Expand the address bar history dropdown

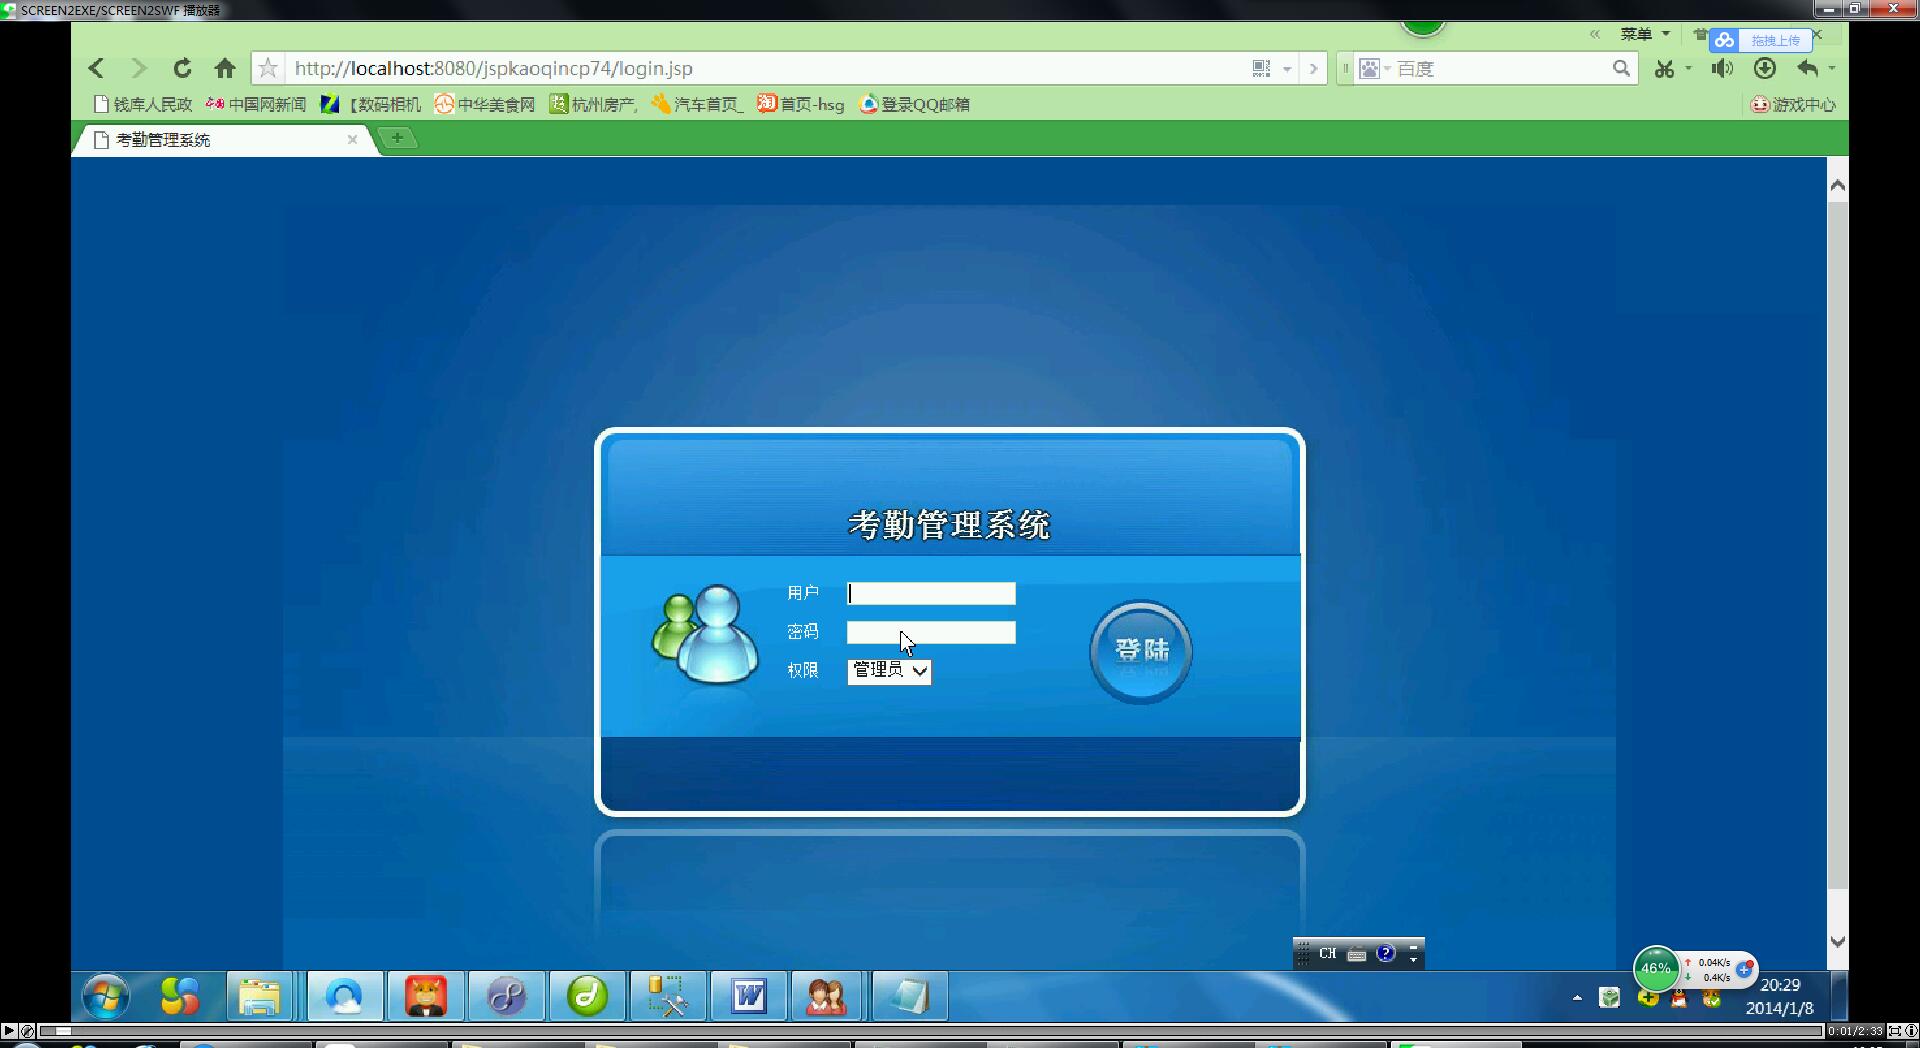coord(1287,69)
